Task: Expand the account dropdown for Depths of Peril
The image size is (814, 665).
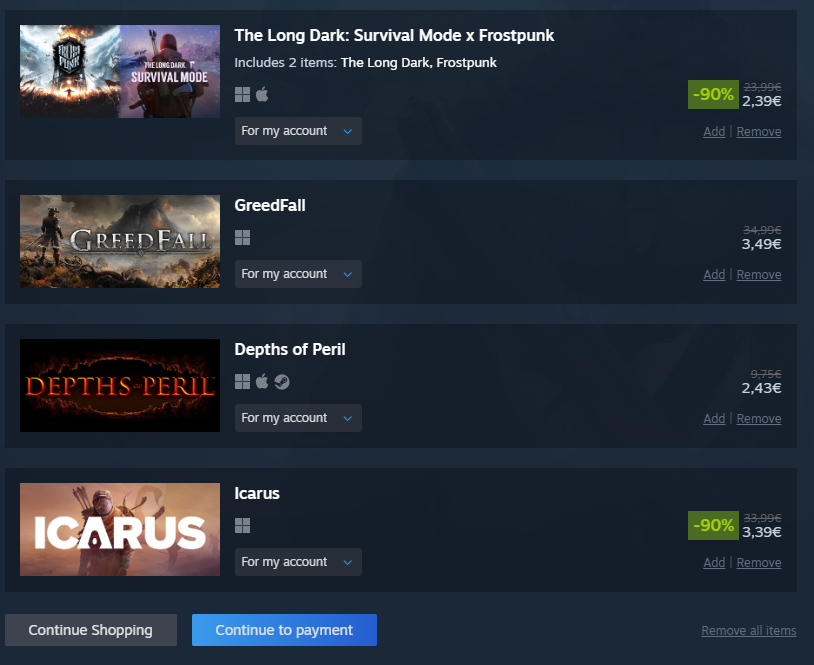Action: 298,418
